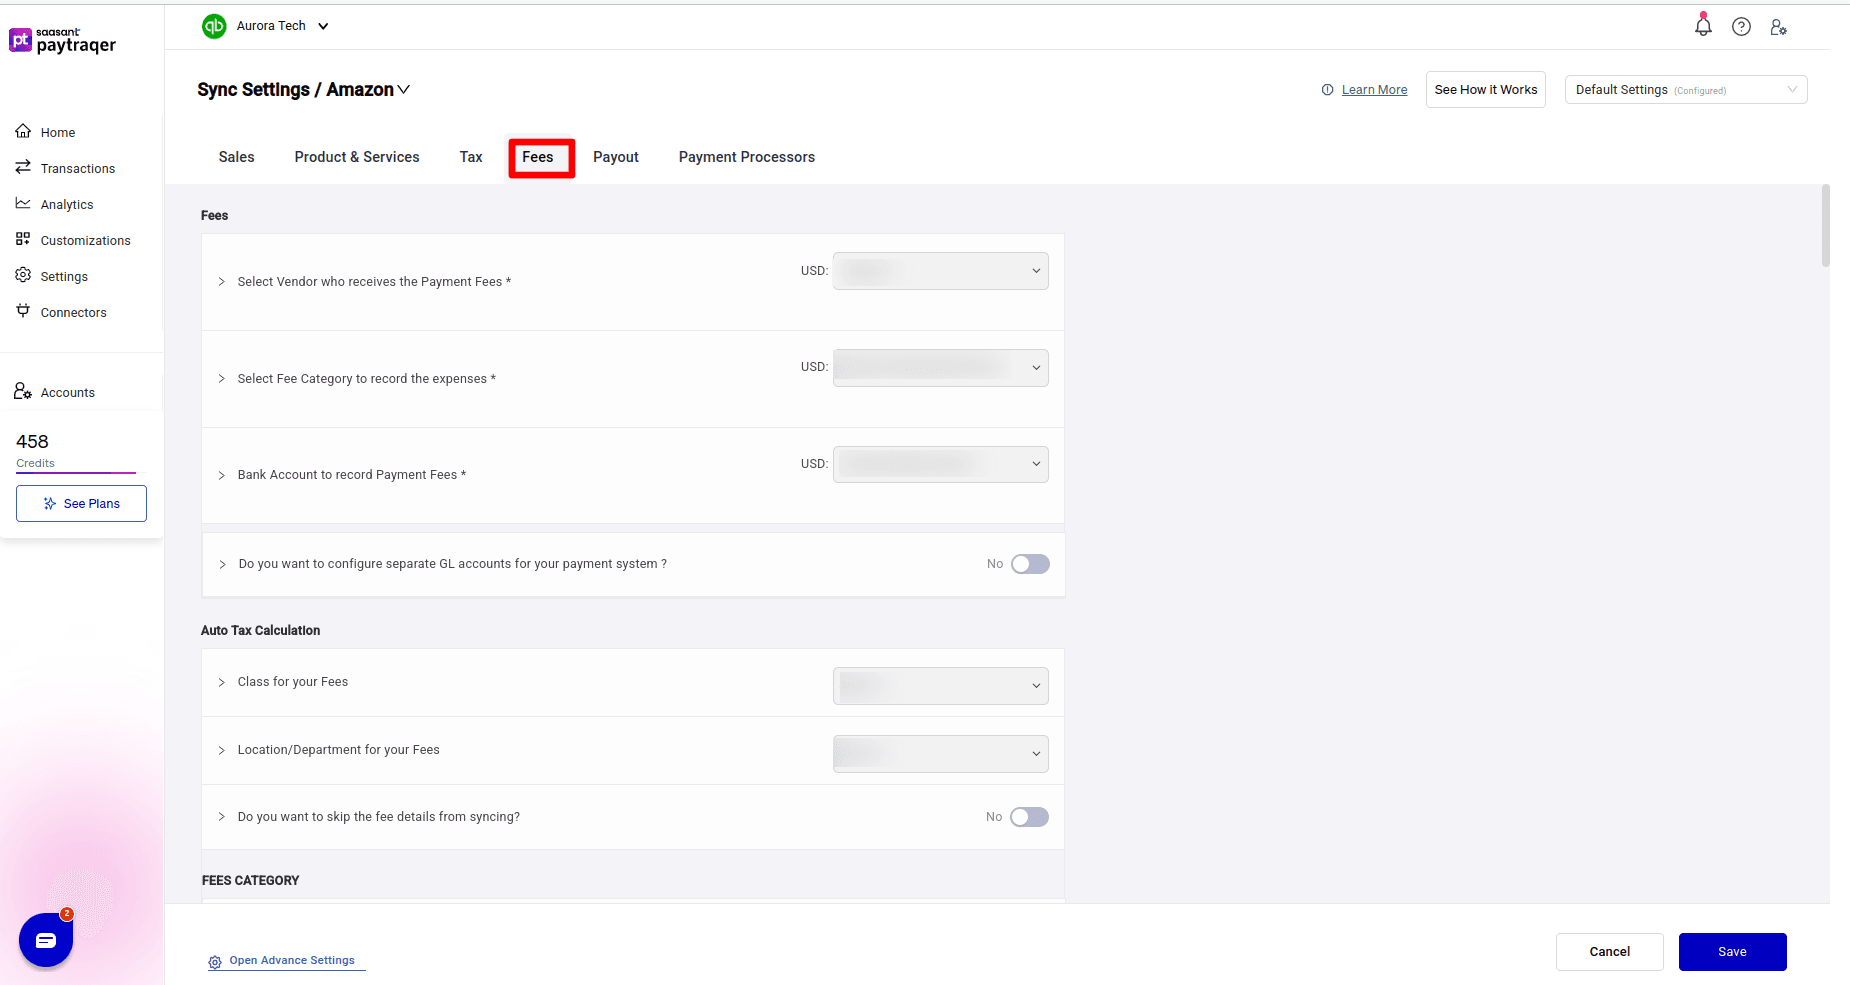The width and height of the screenshot is (1850, 985).
Task: Open the chat support bubble
Action: pyautogui.click(x=46, y=939)
